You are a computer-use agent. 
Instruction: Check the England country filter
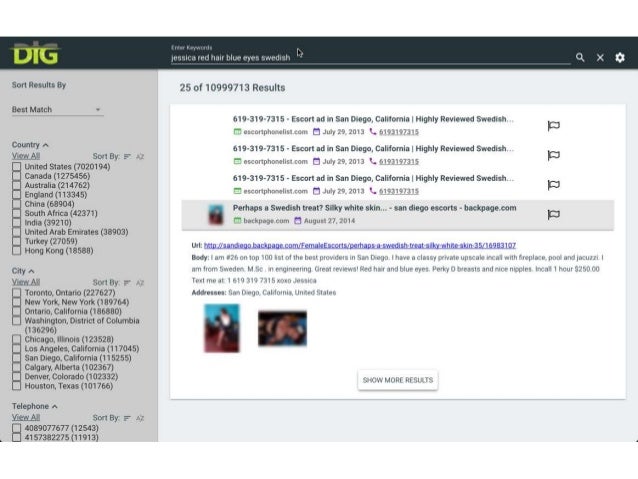coord(16,195)
